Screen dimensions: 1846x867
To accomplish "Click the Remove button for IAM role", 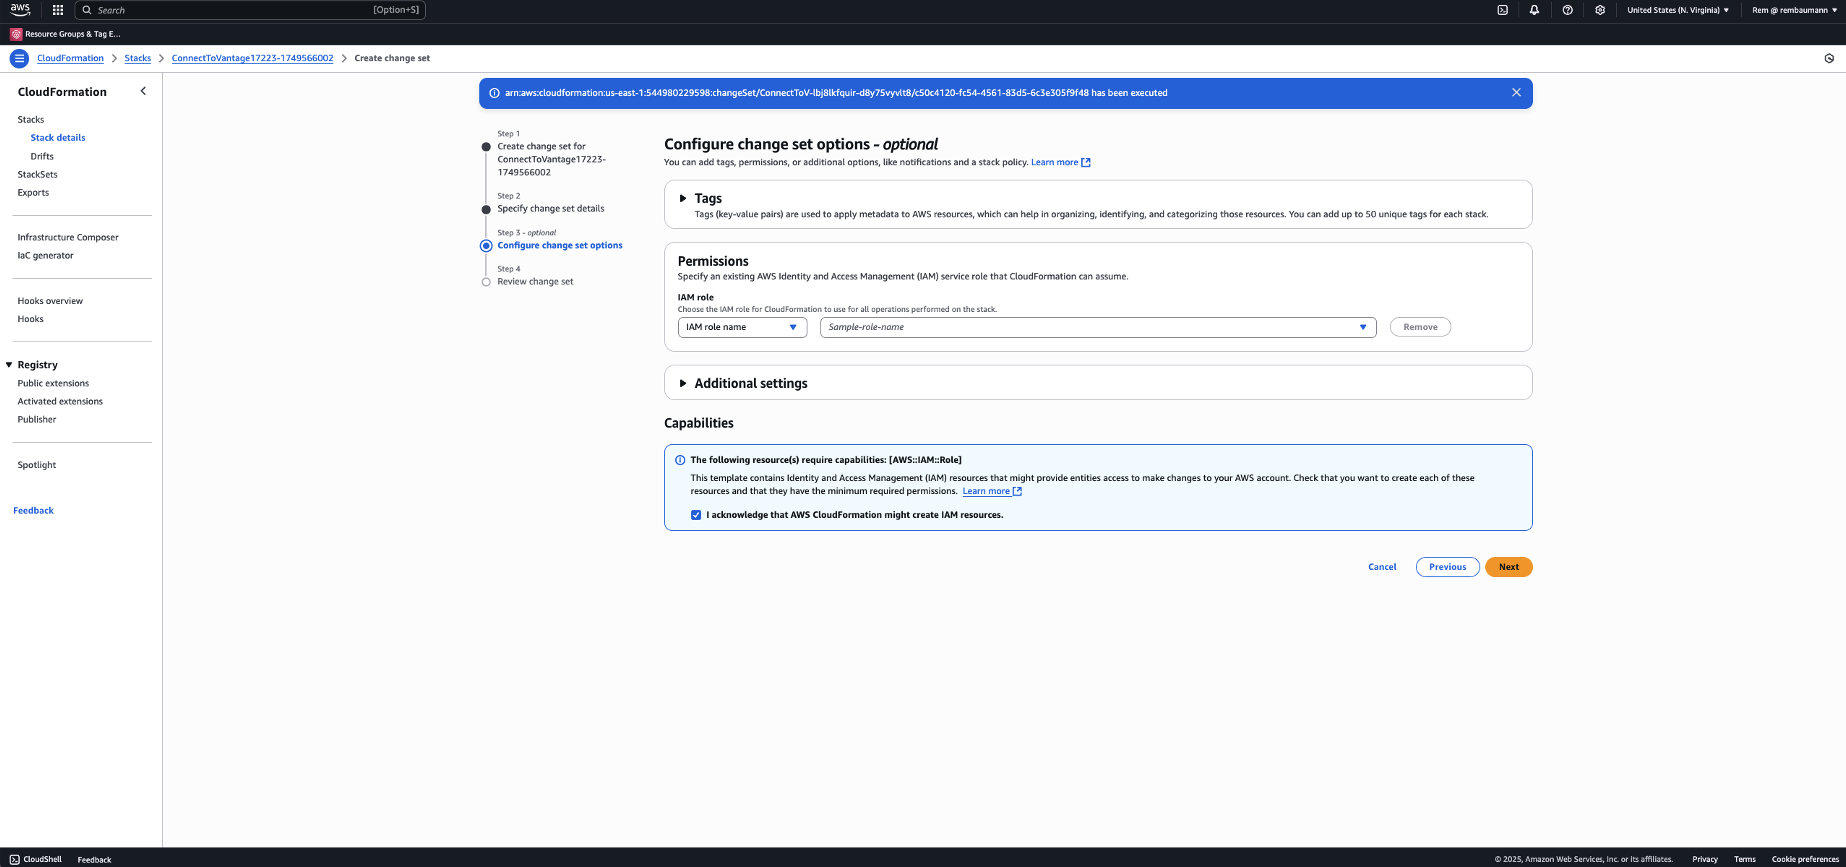I will point(1420,327).
